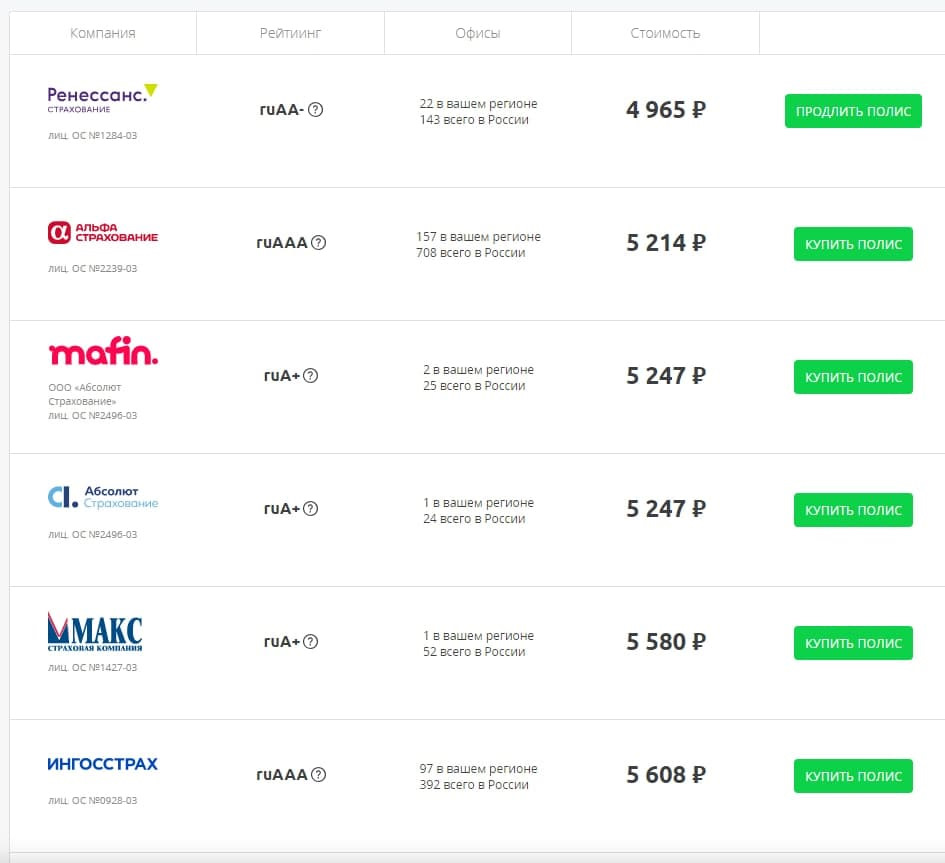
Task: Open the rating hint icon for Ингосстрах
Action: point(319,775)
